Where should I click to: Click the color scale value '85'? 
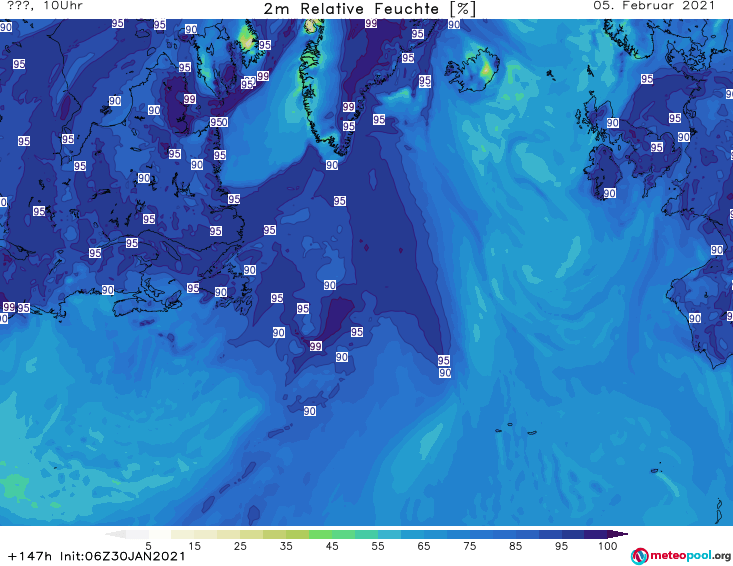pyautogui.click(x=516, y=546)
